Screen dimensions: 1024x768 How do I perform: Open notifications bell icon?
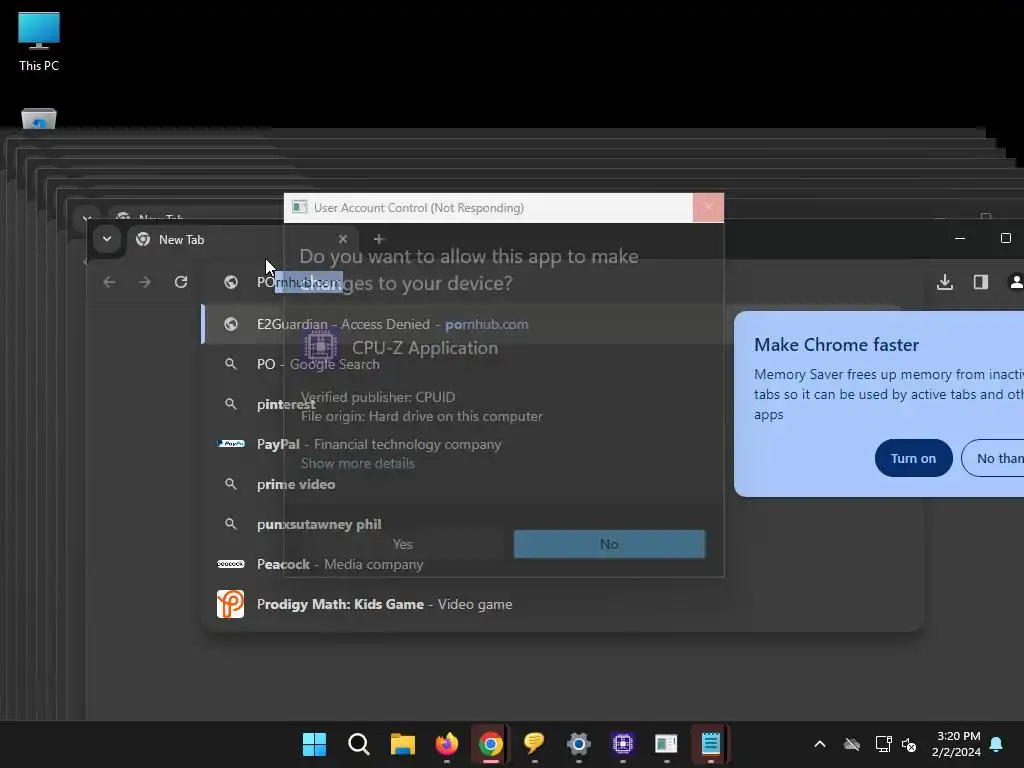[x=997, y=744]
